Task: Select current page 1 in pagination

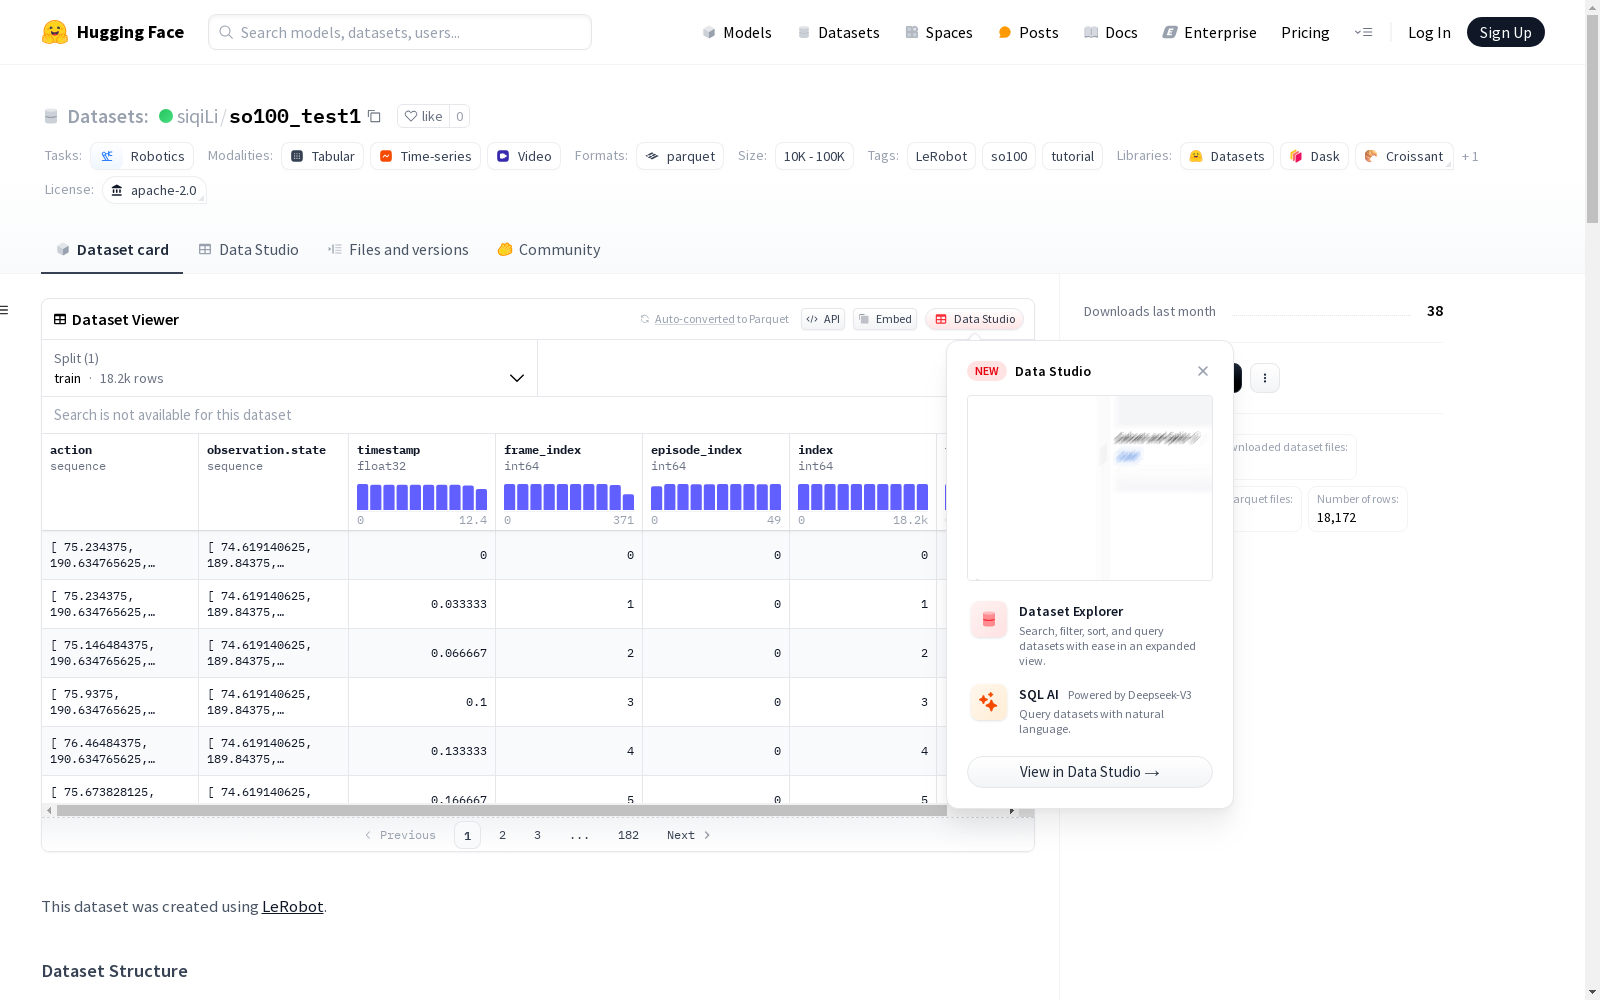Action: [467, 835]
